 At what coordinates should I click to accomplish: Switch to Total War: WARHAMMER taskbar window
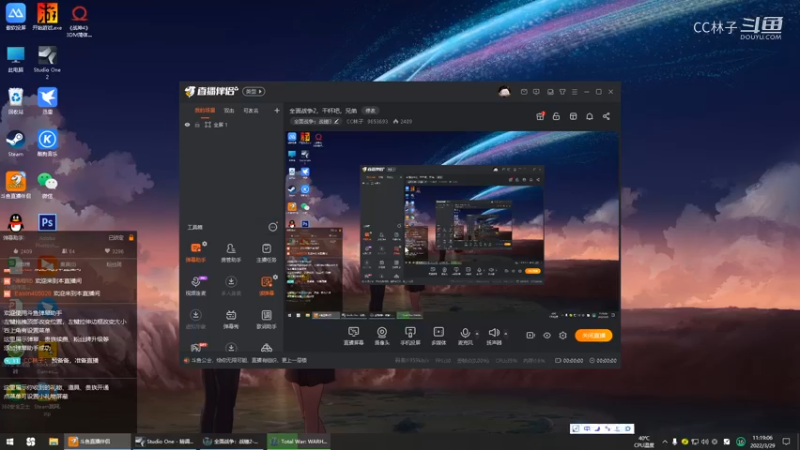point(298,441)
